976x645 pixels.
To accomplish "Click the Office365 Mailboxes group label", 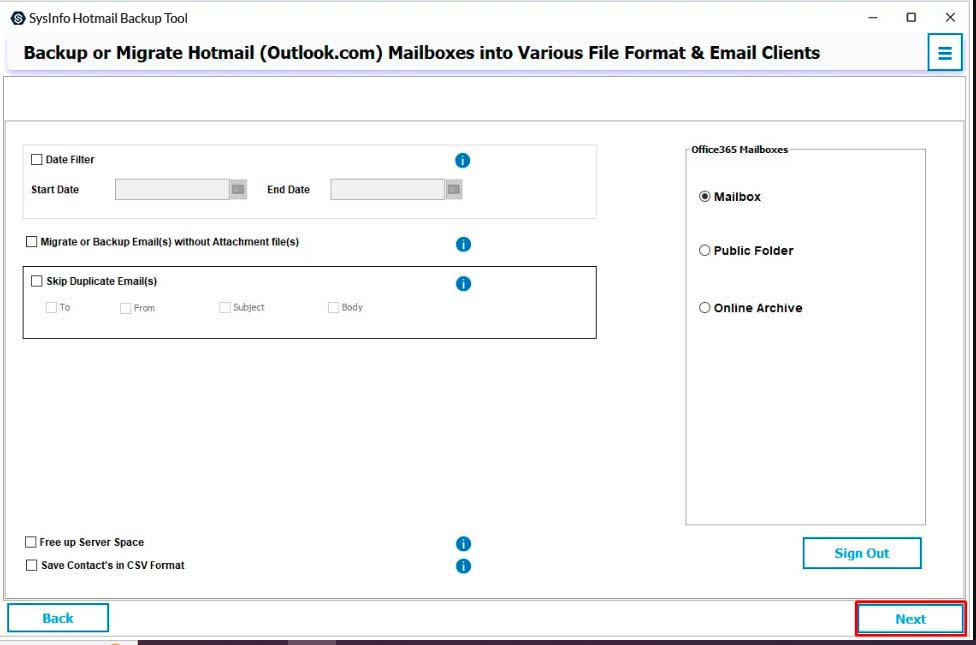I will 739,149.
